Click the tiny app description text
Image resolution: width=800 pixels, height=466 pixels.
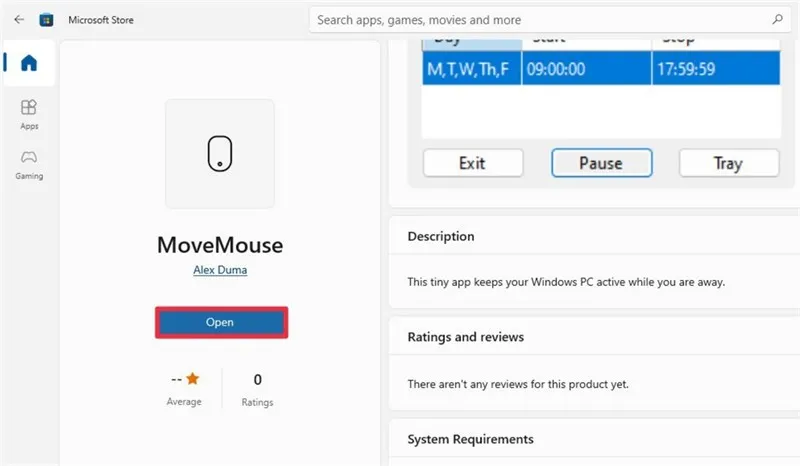(x=566, y=282)
